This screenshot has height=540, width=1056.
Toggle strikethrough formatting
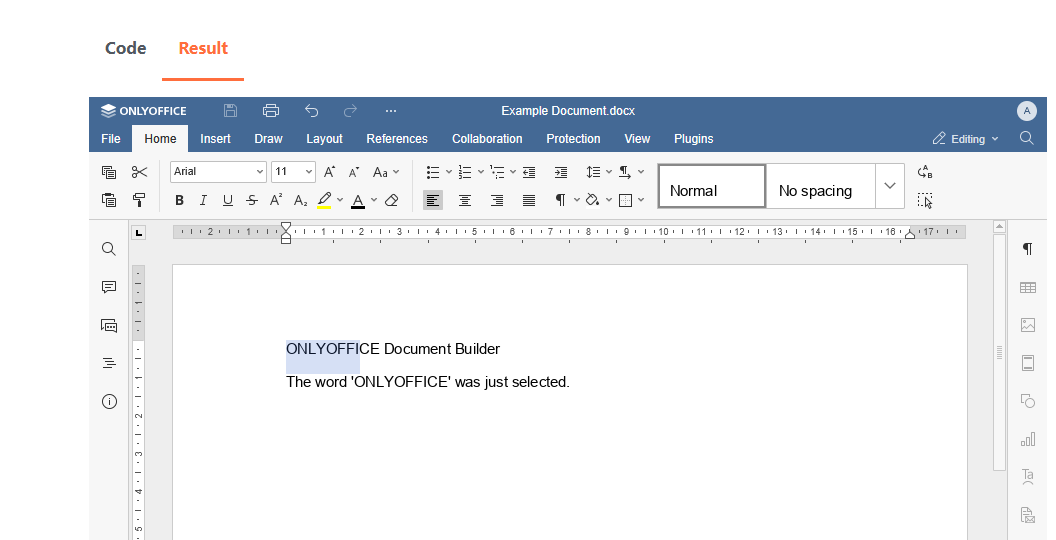pyautogui.click(x=252, y=200)
